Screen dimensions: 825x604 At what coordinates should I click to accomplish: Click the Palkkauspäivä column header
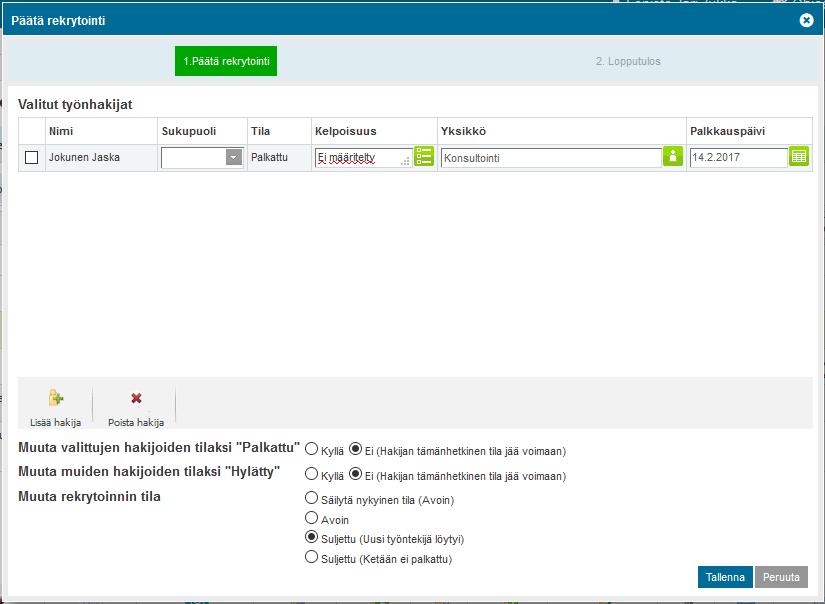click(749, 131)
